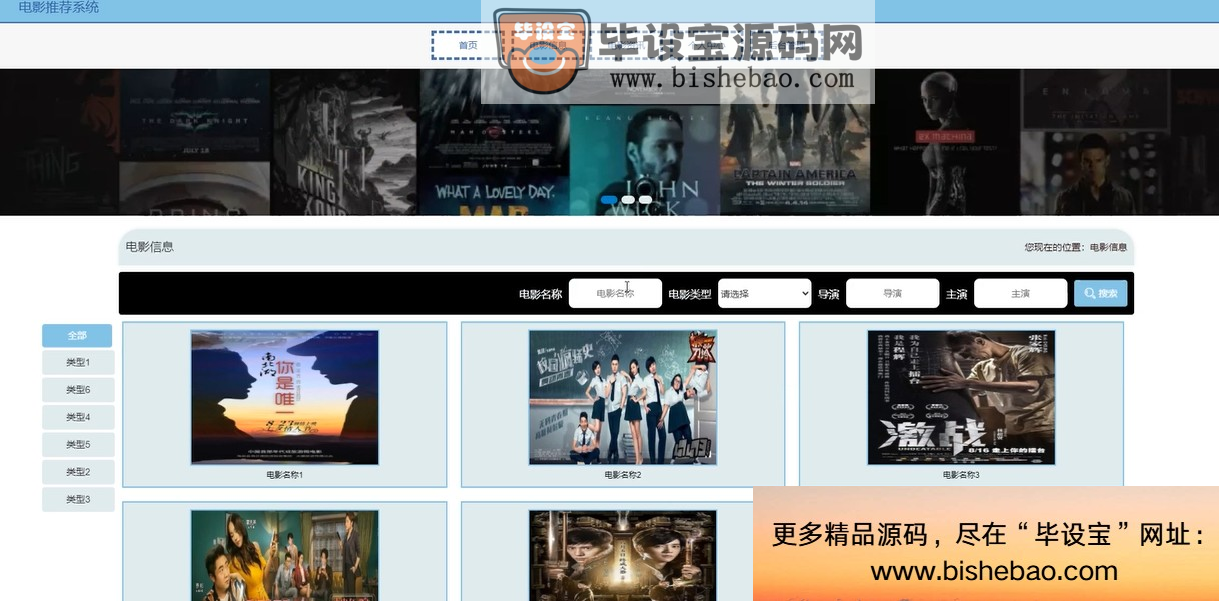
Task: Select the first blue carousel indicator dot
Action: tap(609, 200)
